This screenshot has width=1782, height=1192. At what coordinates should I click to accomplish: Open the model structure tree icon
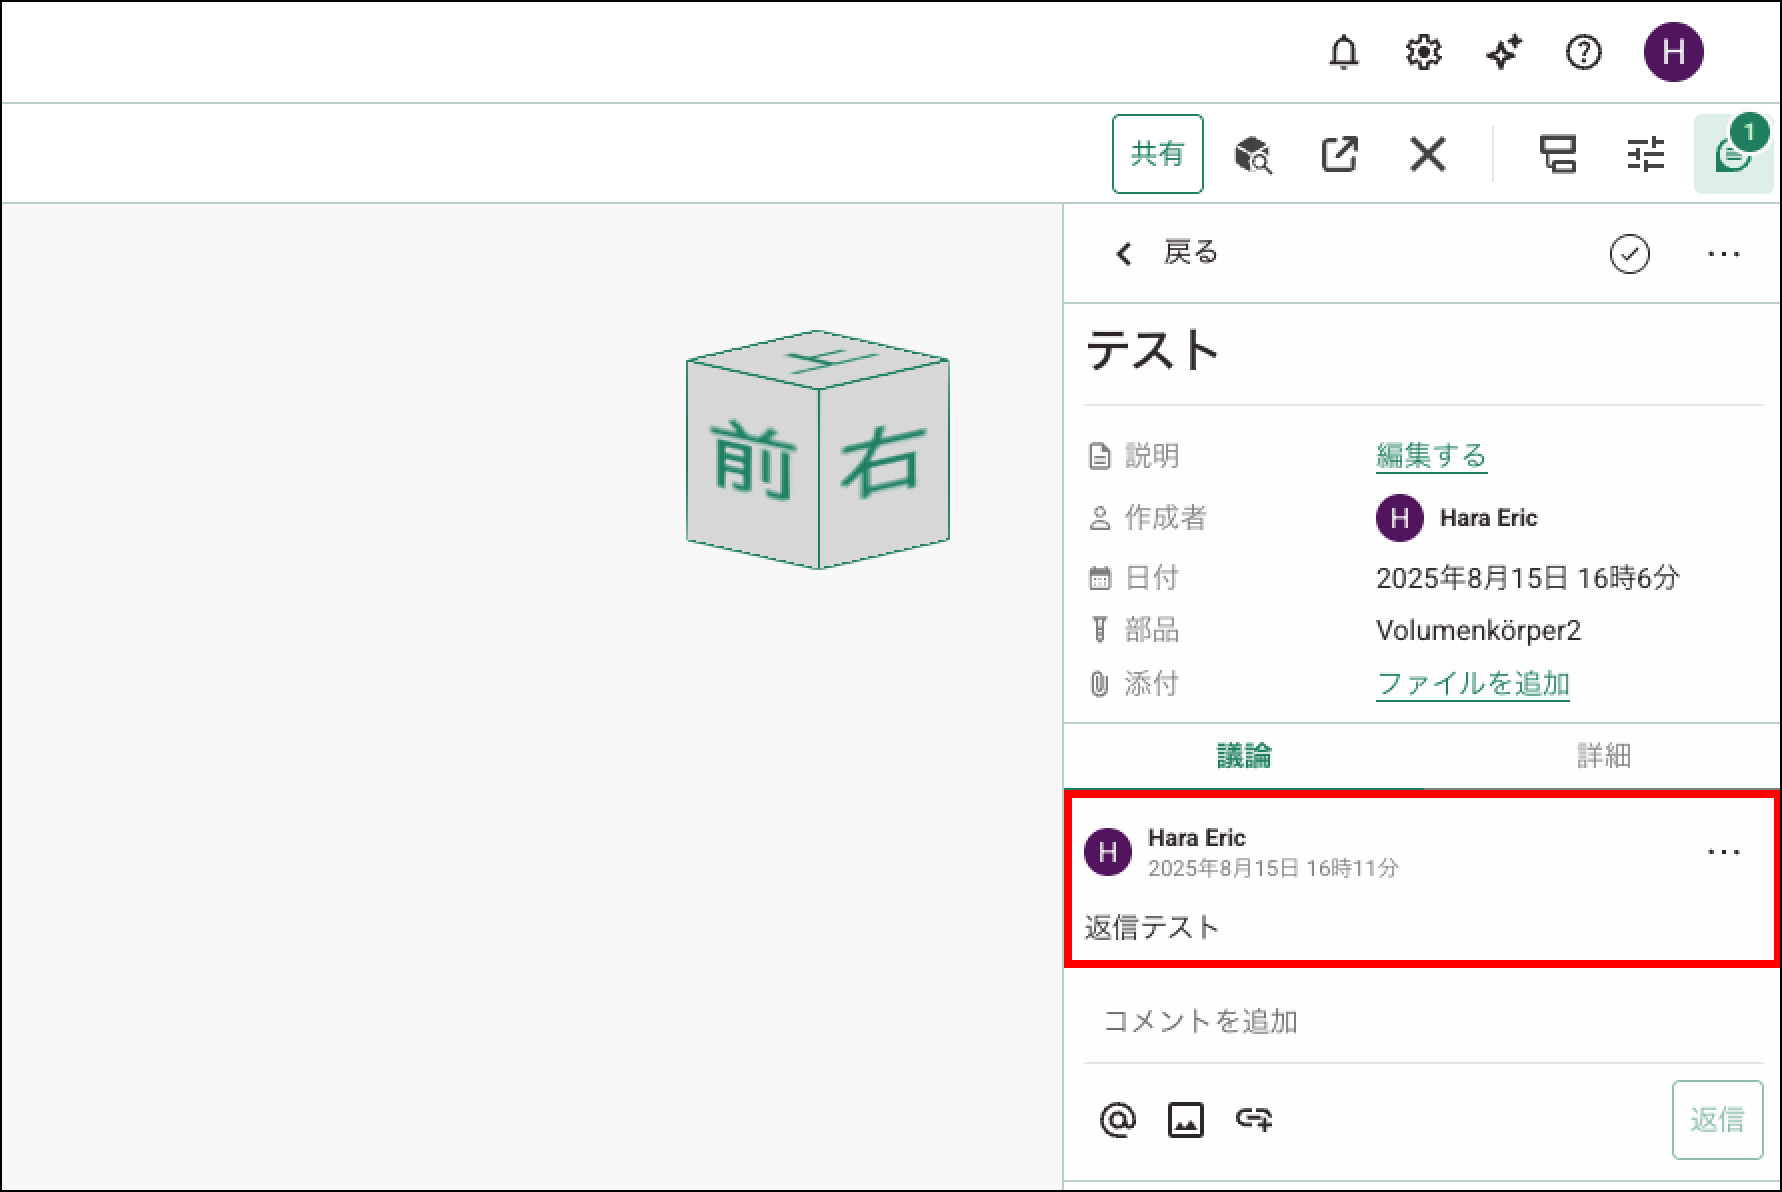coord(1557,155)
